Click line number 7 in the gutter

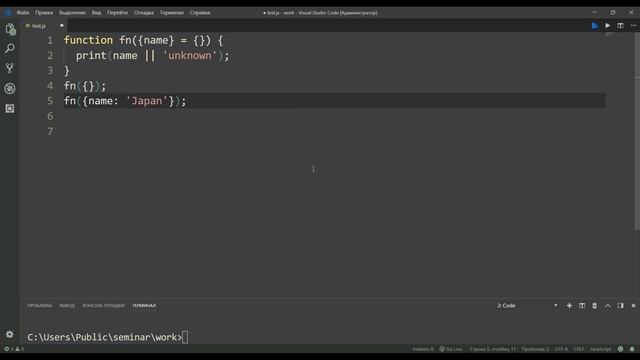(x=50, y=131)
